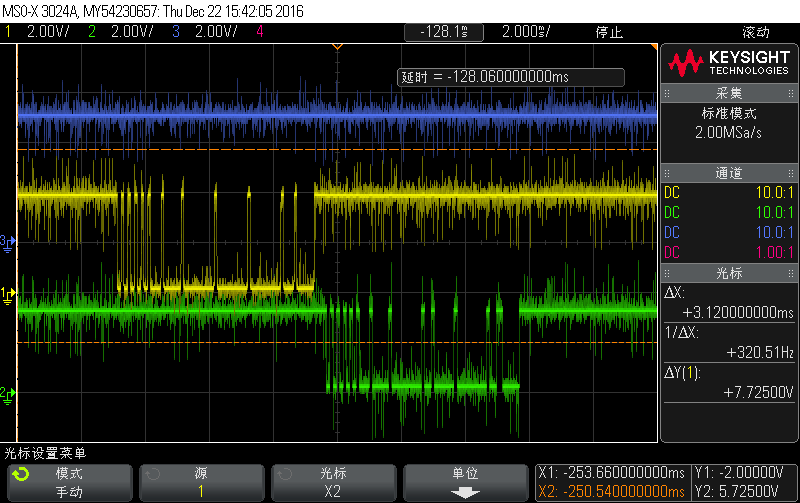Click the MSO-X 3024A title timestamp text

[x=153, y=11]
